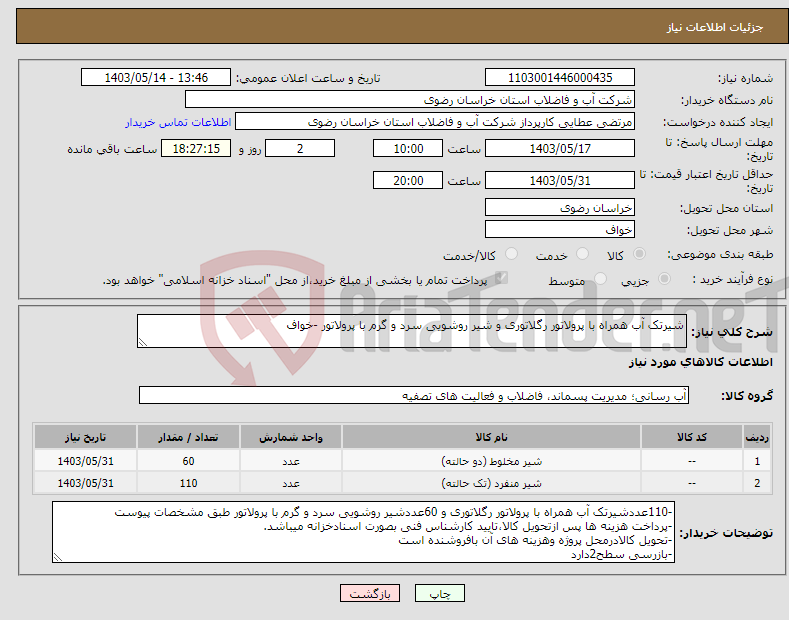The height and width of the screenshot is (620, 789).
Task: Click need date 1403/05/31 in row 2
Action: coord(86,483)
